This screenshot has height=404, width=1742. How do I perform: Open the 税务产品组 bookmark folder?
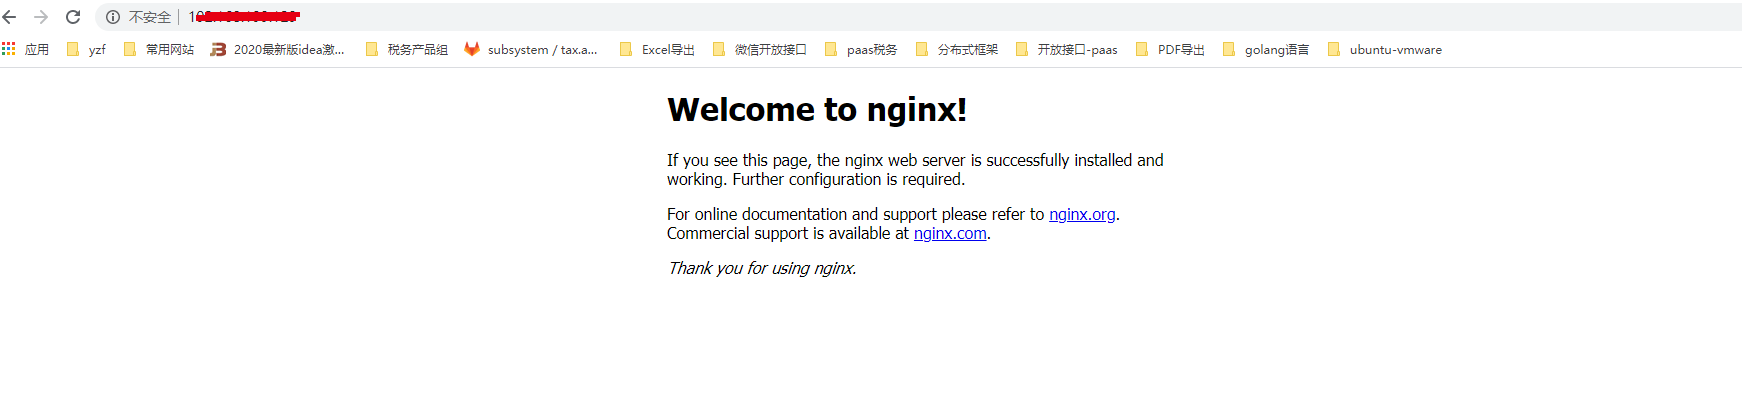tap(407, 49)
